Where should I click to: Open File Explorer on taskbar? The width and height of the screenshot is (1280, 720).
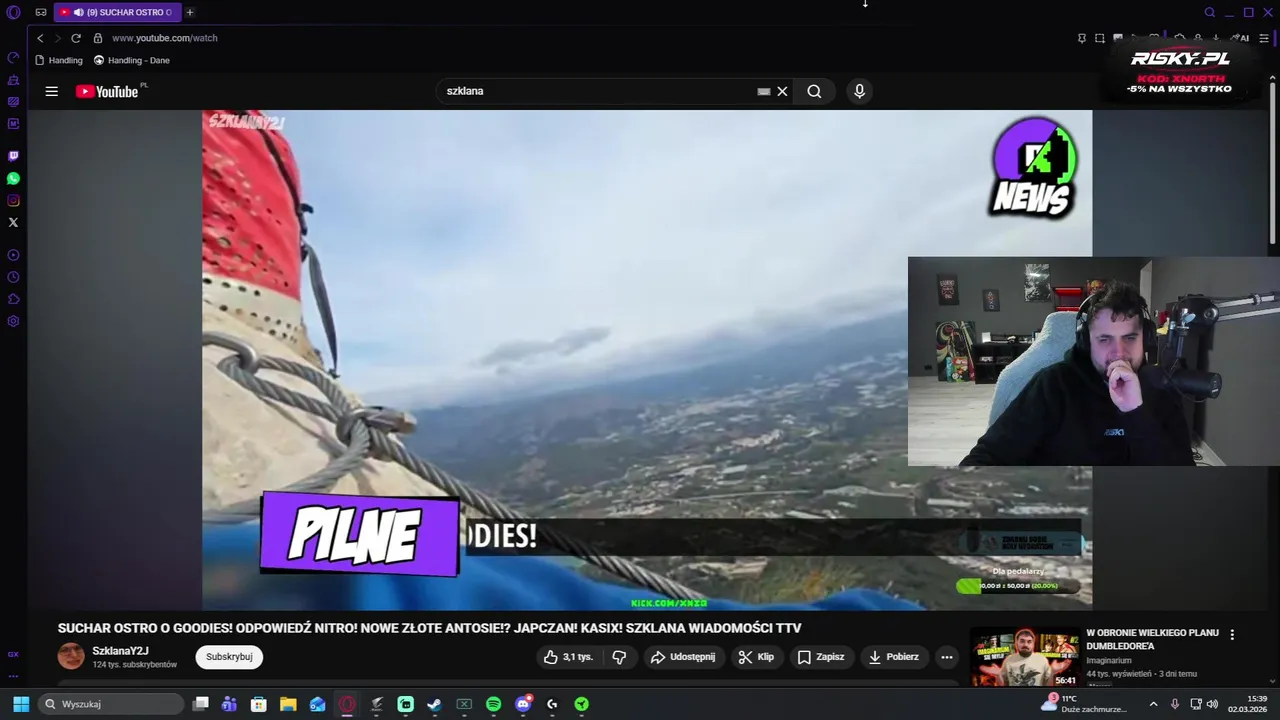pyautogui.click(x=288, y=704)
